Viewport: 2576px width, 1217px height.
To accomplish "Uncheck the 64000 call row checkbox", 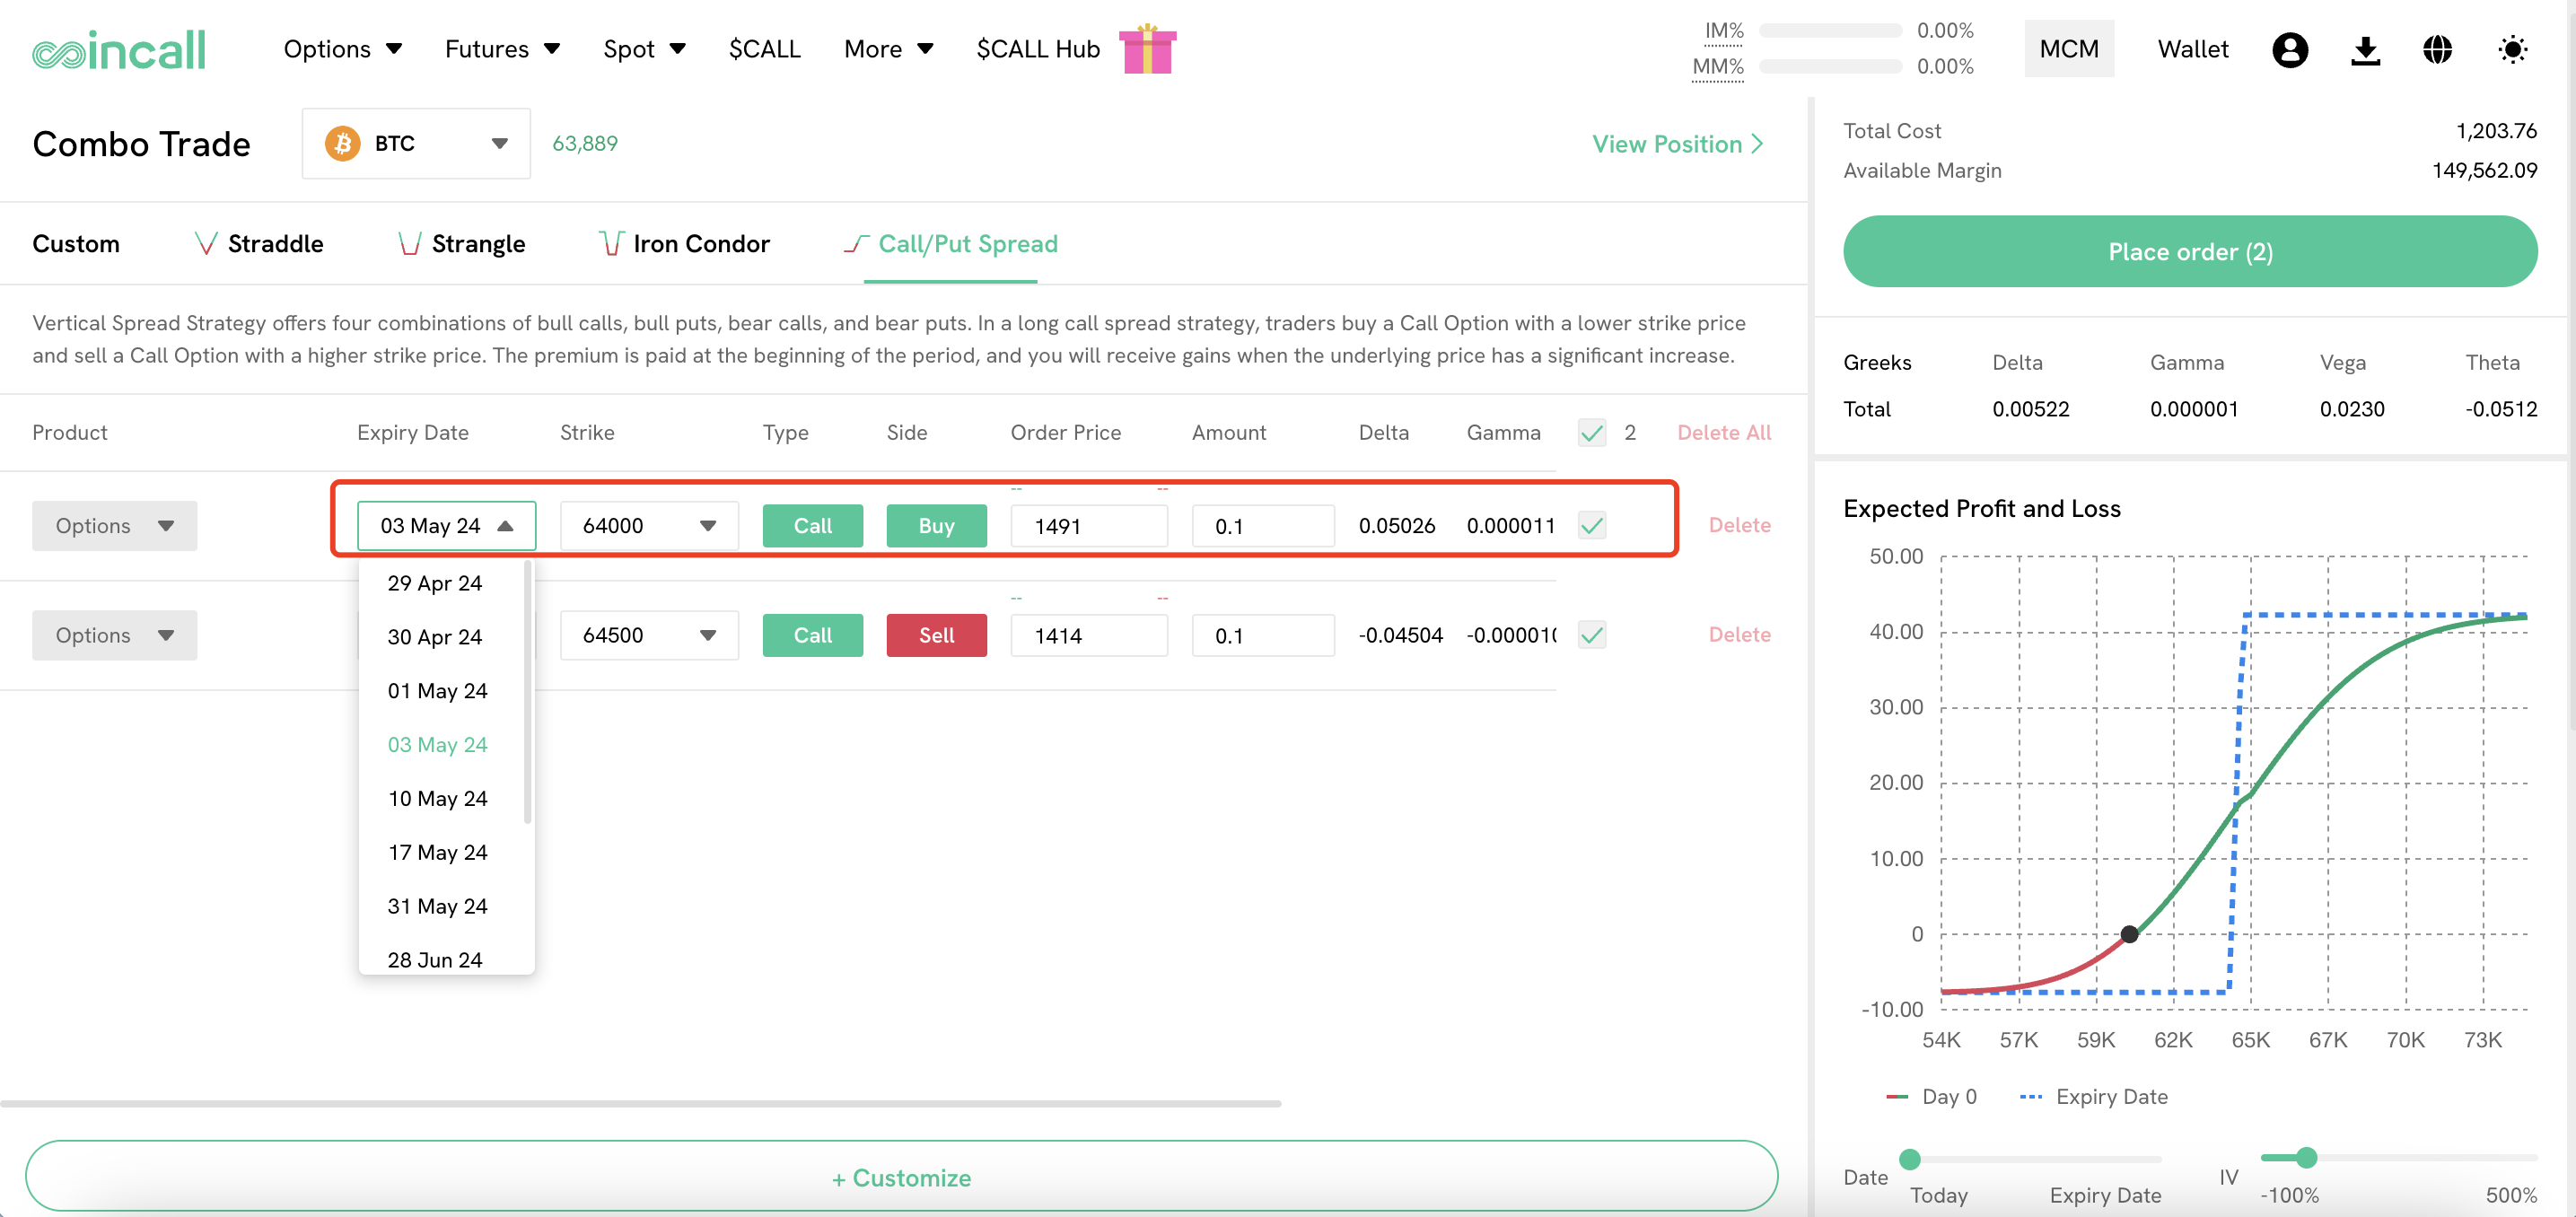I will (1592, 525).
